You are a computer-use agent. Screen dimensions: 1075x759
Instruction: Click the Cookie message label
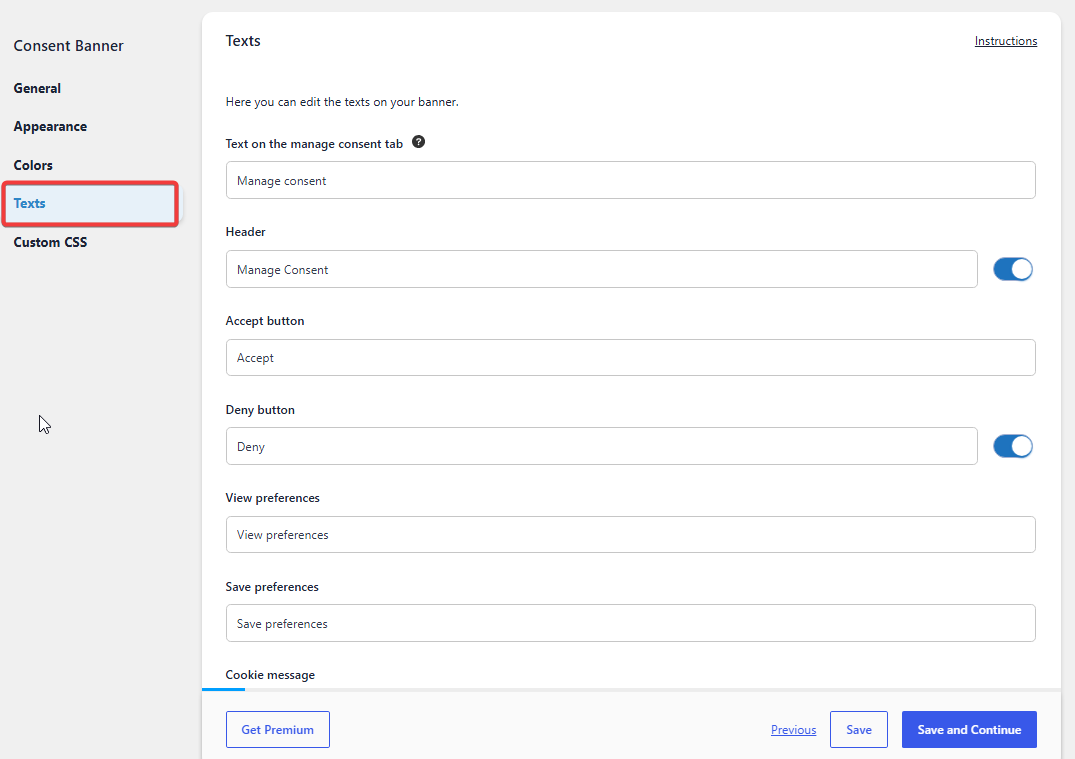coord(270,675)
